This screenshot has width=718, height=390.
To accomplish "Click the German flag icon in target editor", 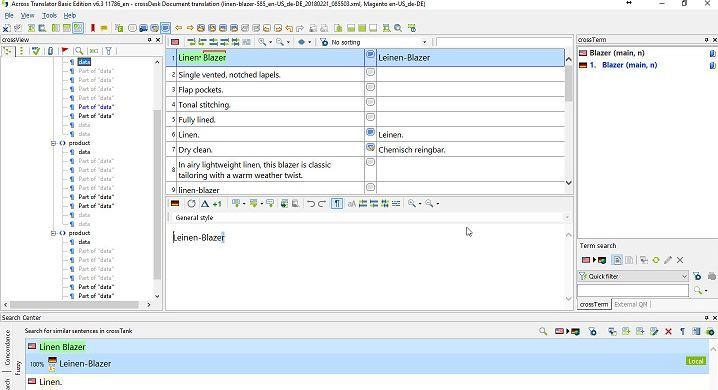I will (x=175, y=203).
